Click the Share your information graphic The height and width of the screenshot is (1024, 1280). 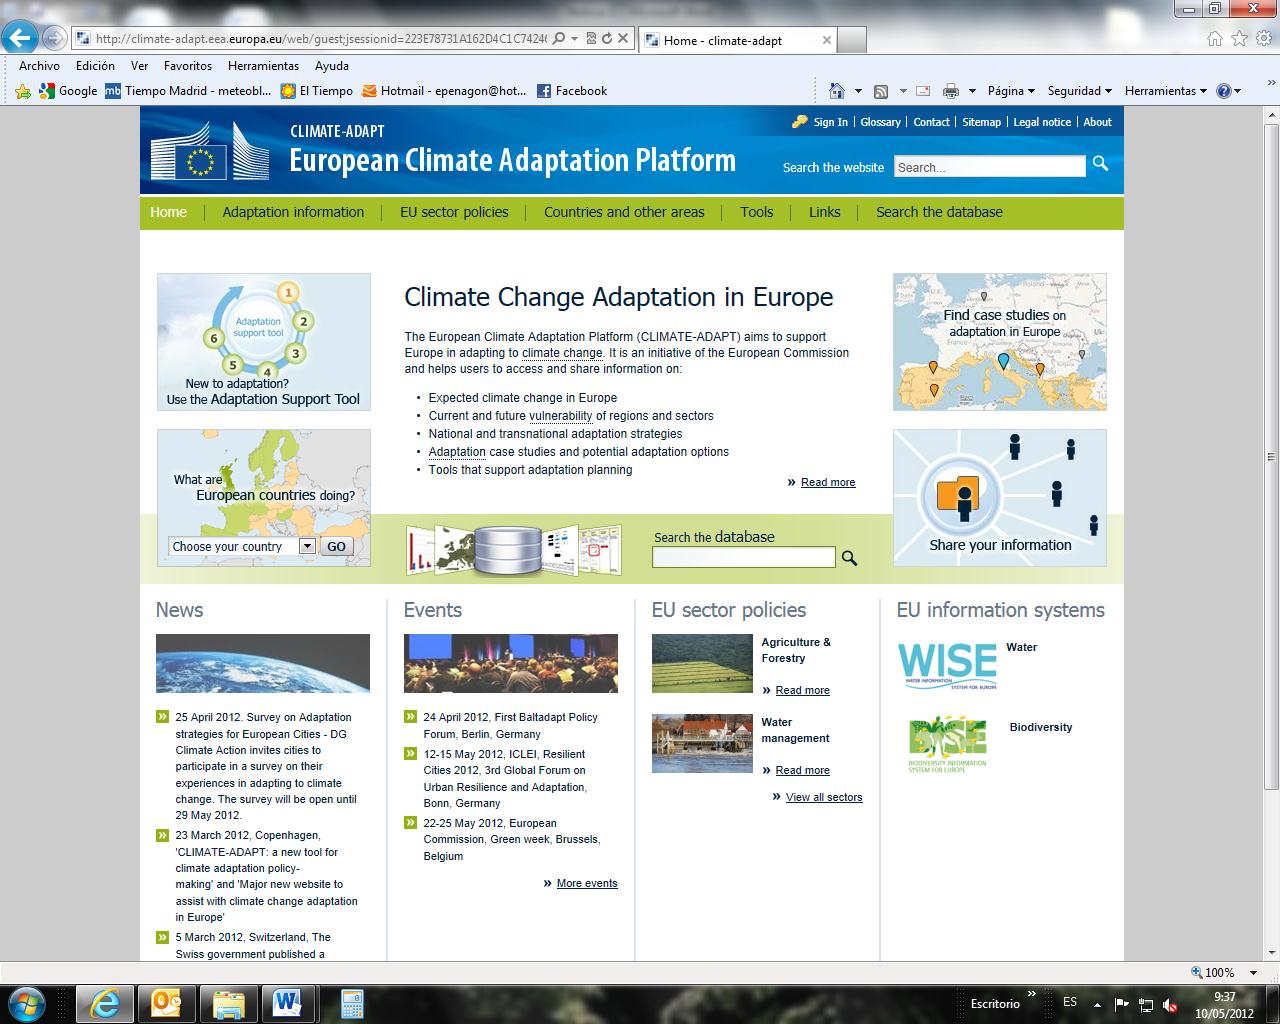click(x=999, y=497)
